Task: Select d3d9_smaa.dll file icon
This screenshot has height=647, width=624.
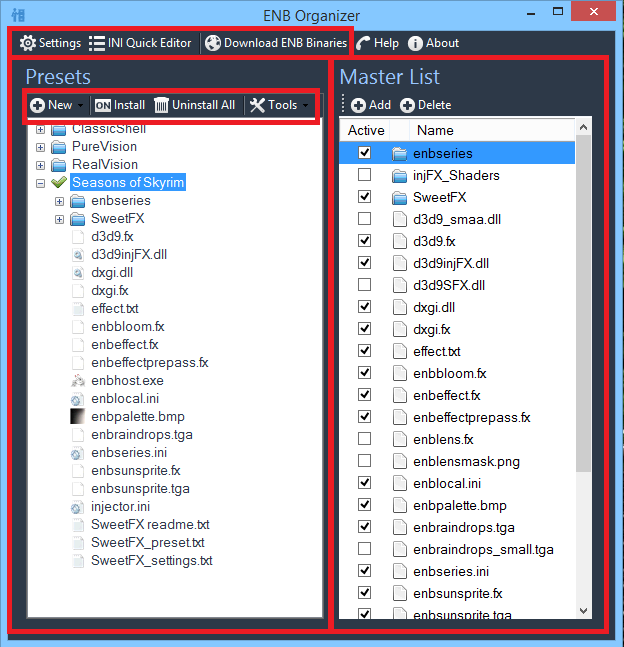Action: click(x=399, y=220)
